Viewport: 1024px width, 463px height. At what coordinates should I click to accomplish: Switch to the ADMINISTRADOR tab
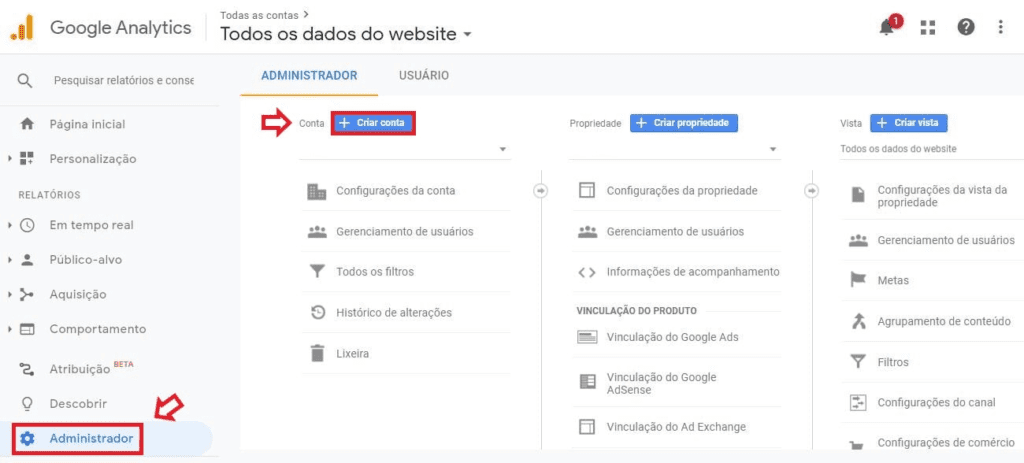pos(310,76)
